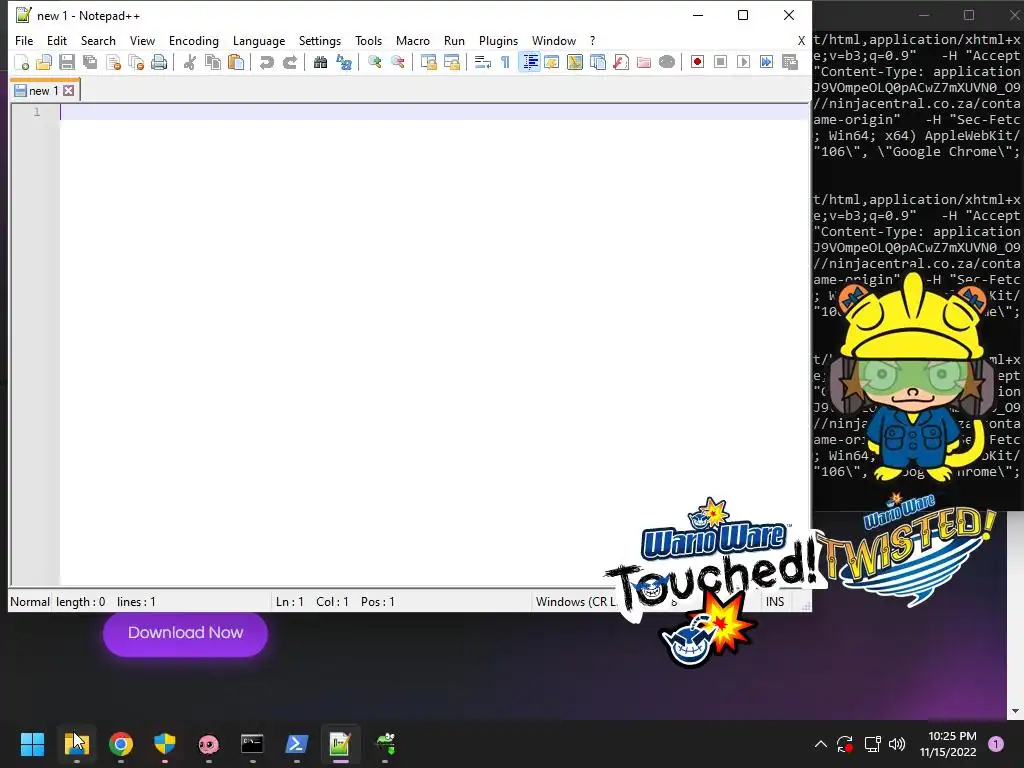1024x768 pixels.
Task: Toggle INS mode in the status bar
Action: pyautogui.click(x=775, y=601)
